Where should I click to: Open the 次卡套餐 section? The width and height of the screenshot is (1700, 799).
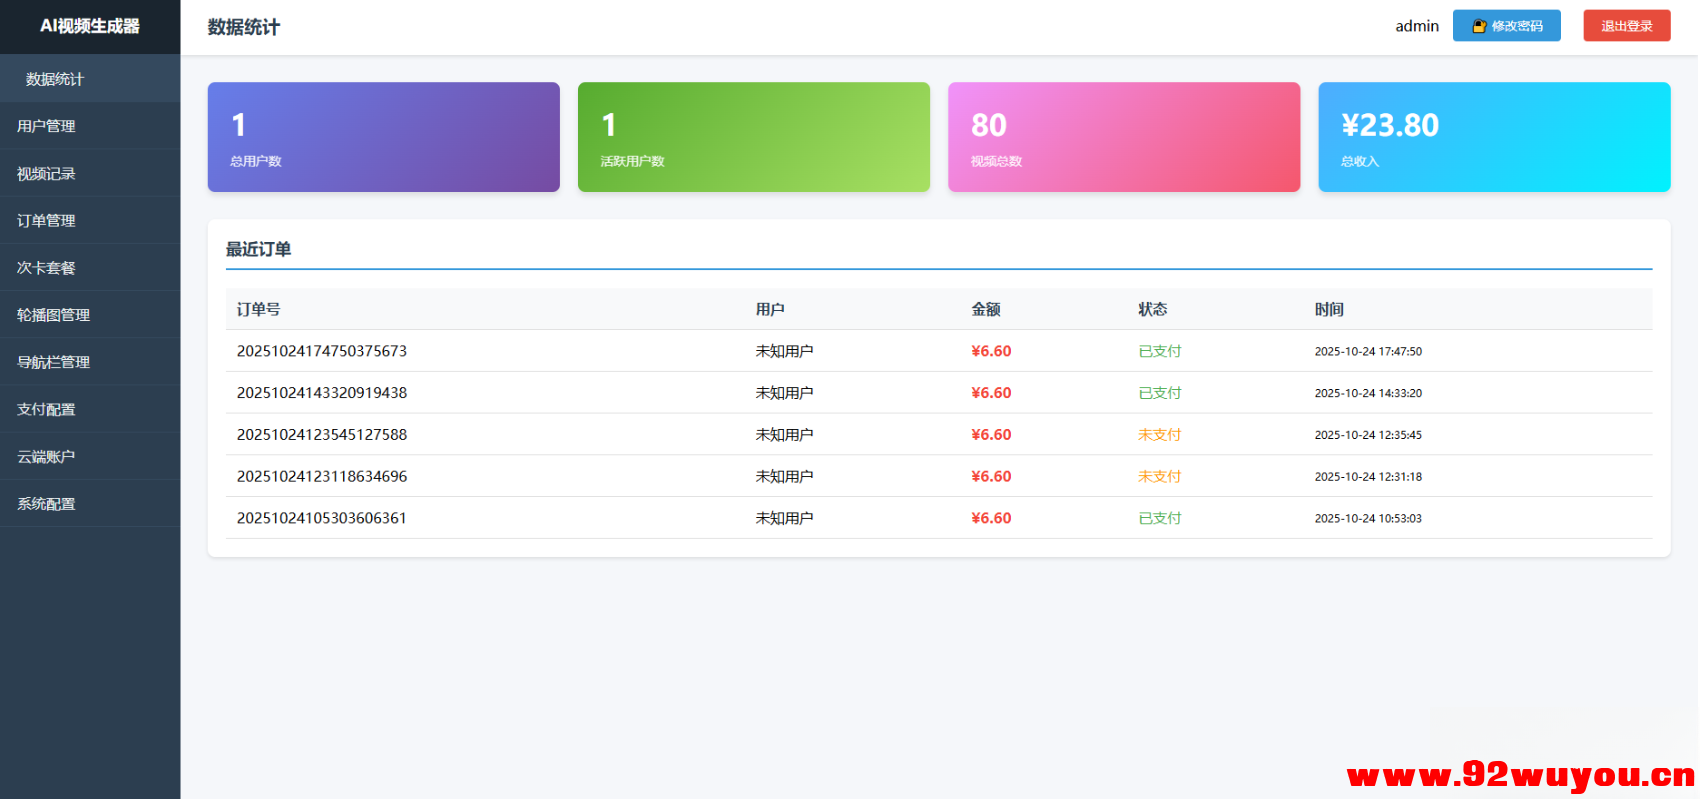pos(47,268)
